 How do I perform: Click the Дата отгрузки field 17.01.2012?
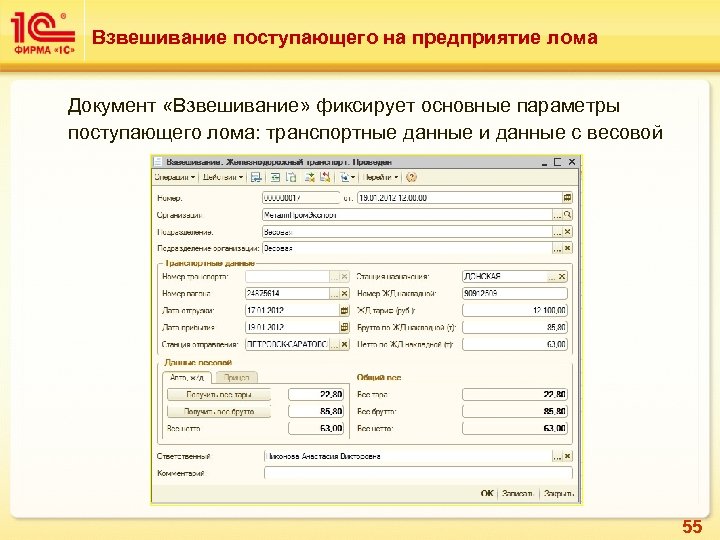[x=292, y=310]
